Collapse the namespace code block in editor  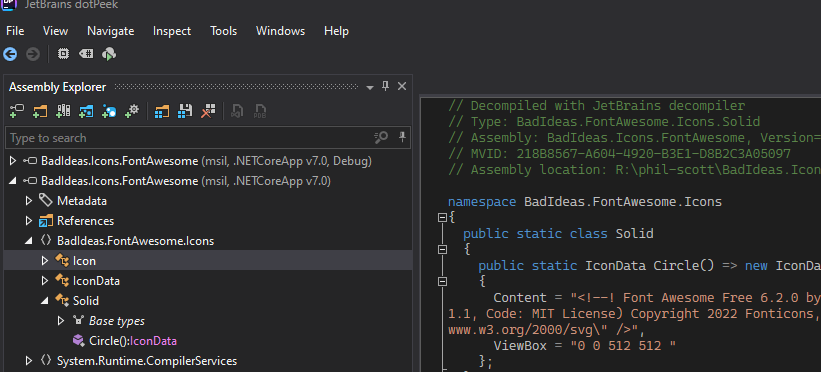click(442, 217)
